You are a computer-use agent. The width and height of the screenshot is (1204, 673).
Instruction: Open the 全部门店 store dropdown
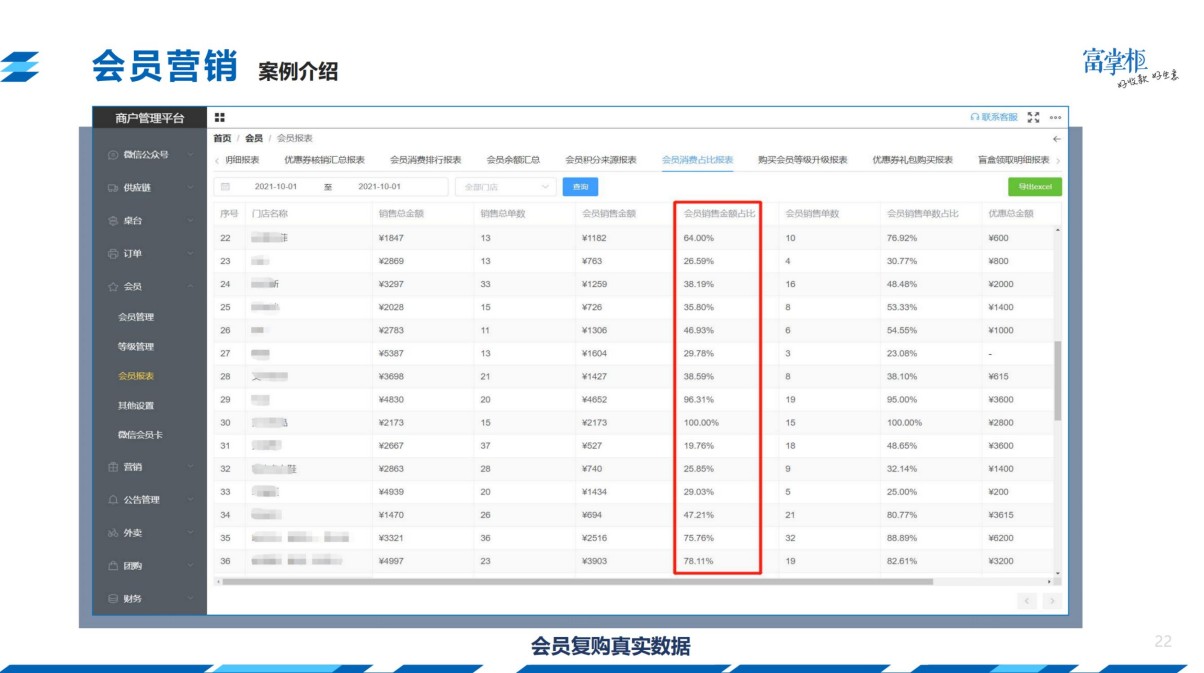505,187
